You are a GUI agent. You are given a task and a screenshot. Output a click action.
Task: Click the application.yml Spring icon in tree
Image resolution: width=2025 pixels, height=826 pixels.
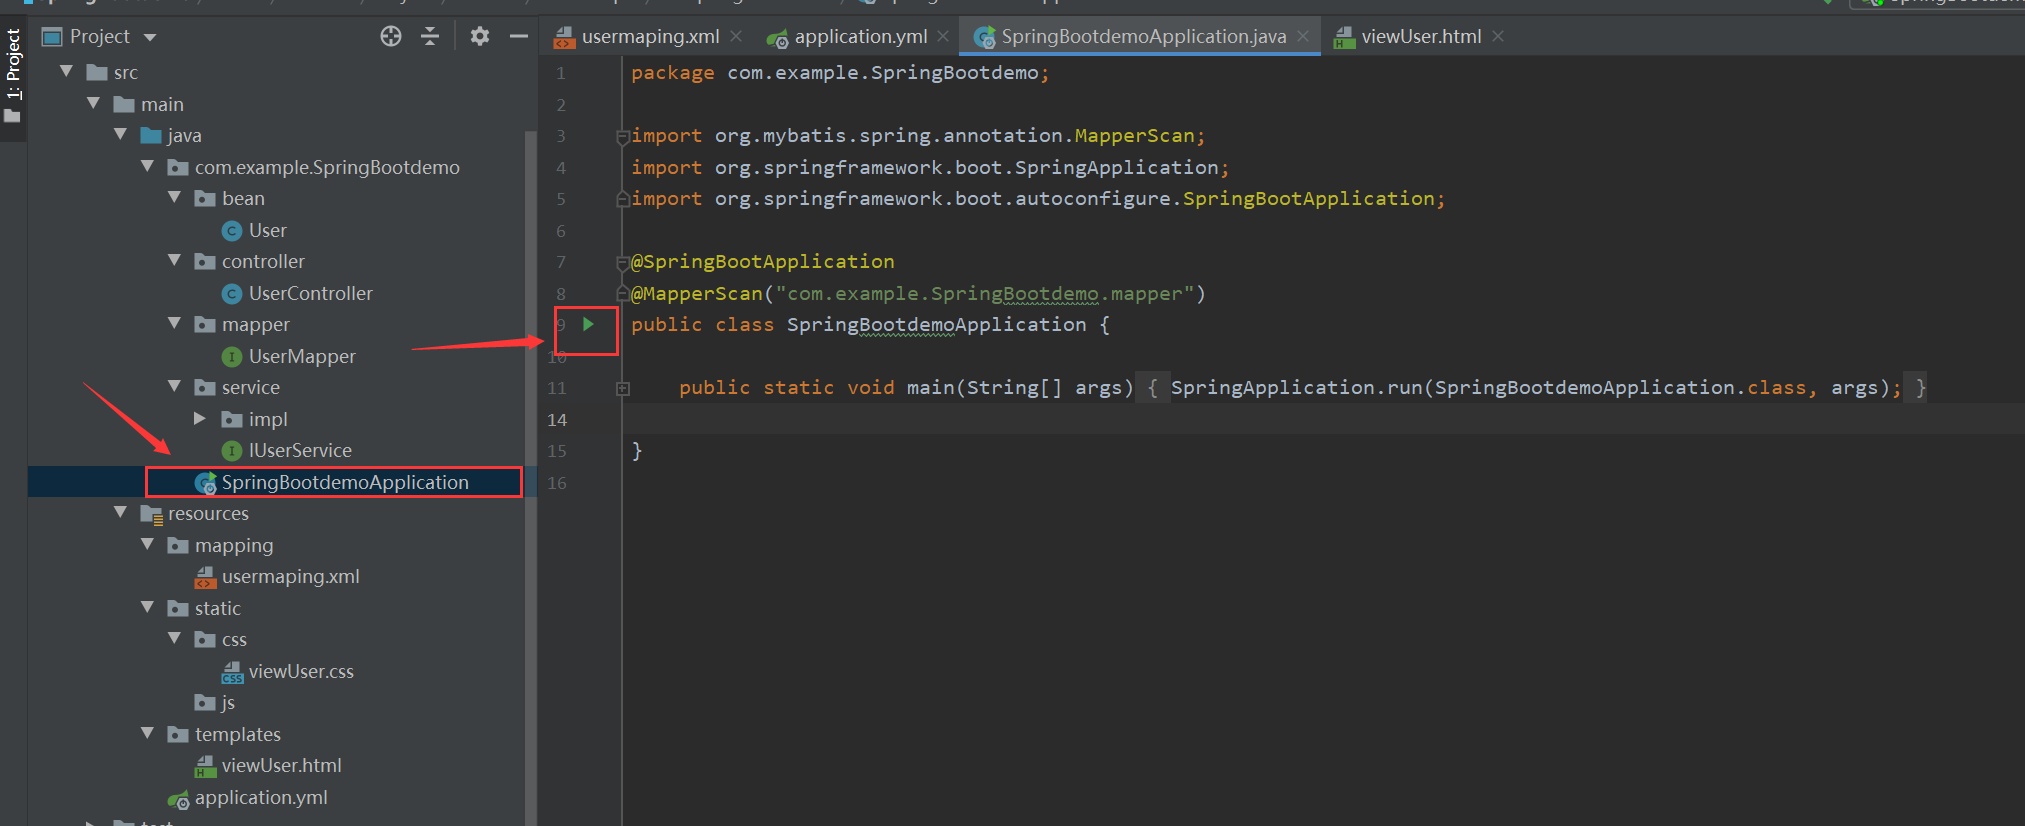pos(178,799)
